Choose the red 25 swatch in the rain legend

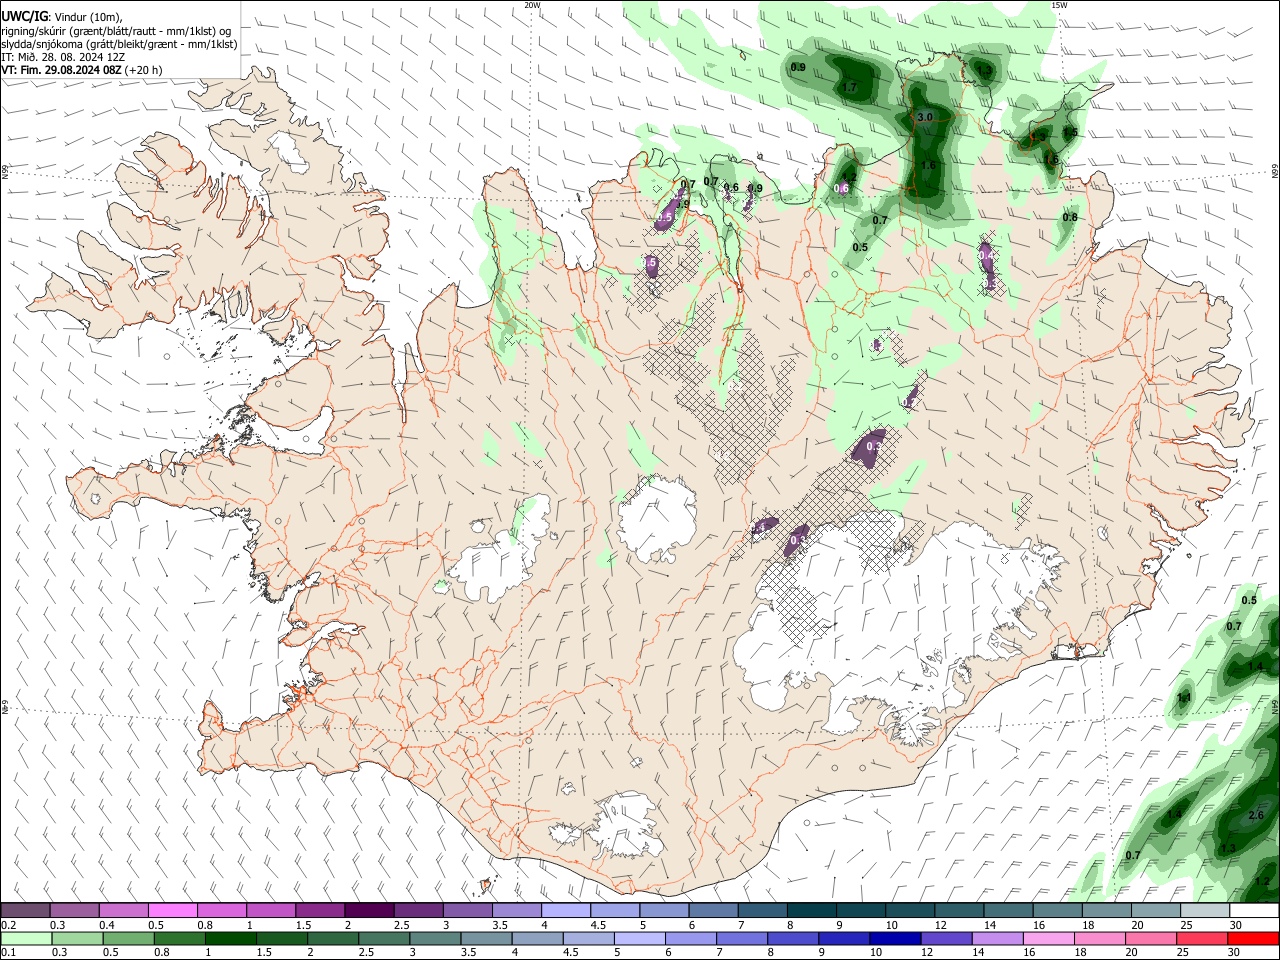tap(1200, 938)
